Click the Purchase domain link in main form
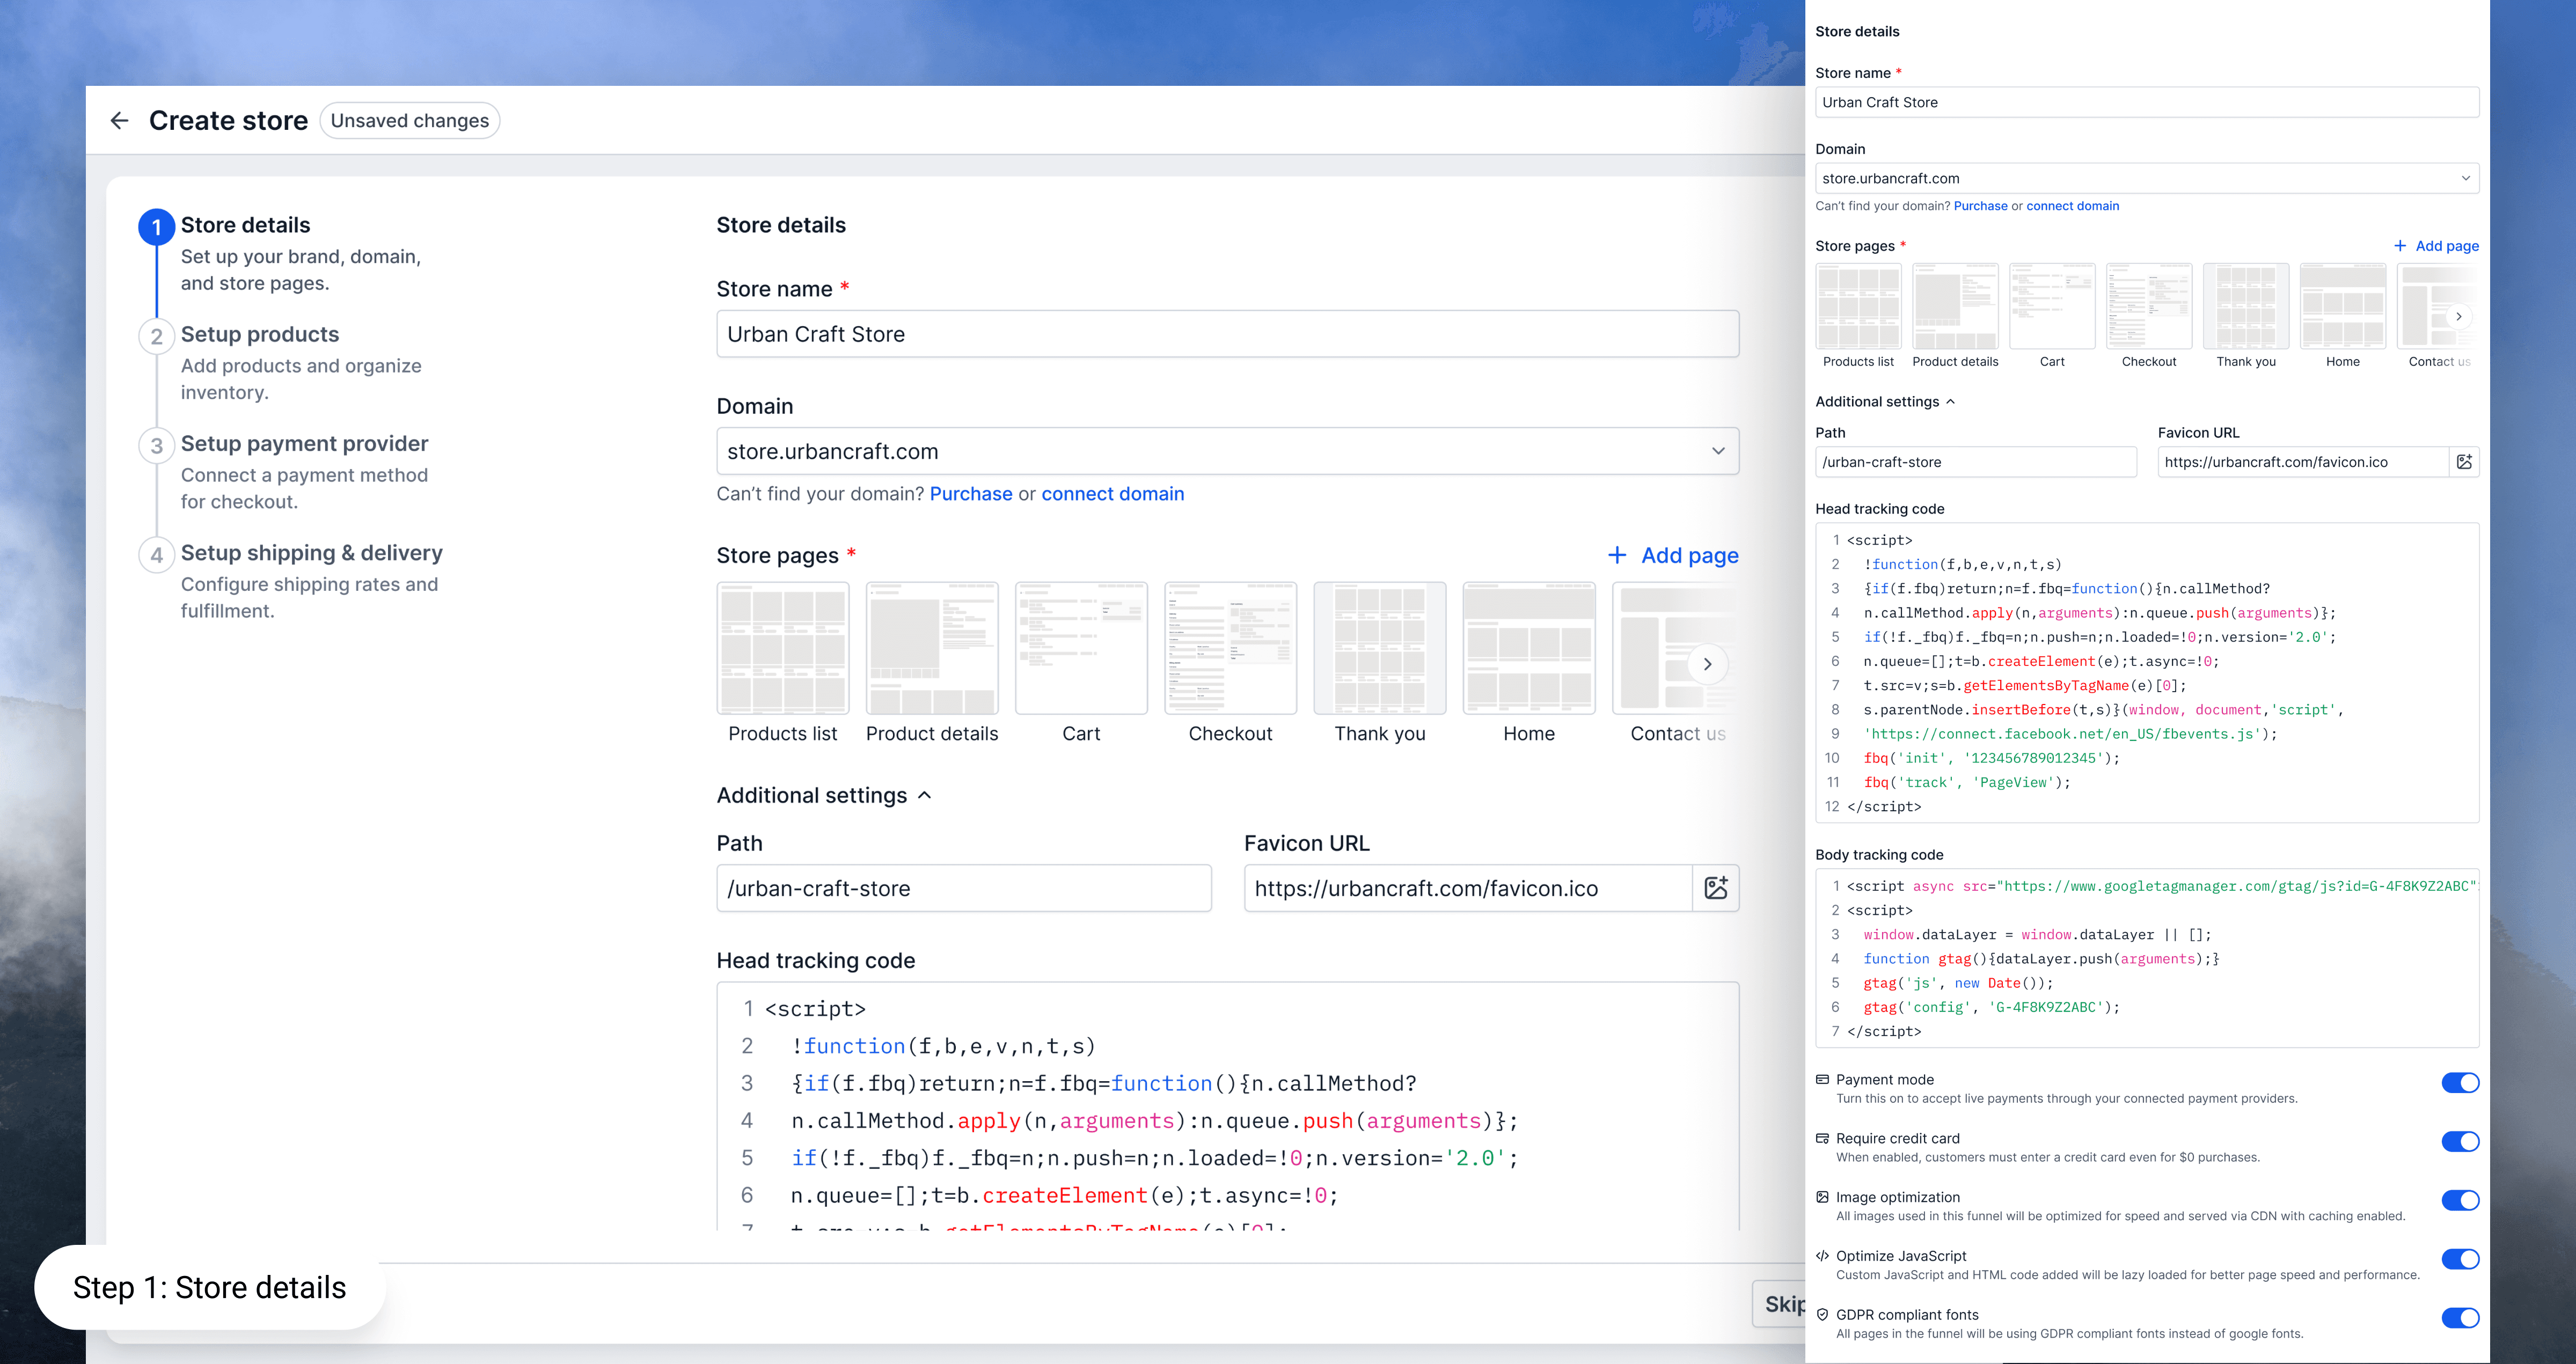The width and height of the screenshot is (2576, 1364). pyautogui.click(x=970, y=494)
